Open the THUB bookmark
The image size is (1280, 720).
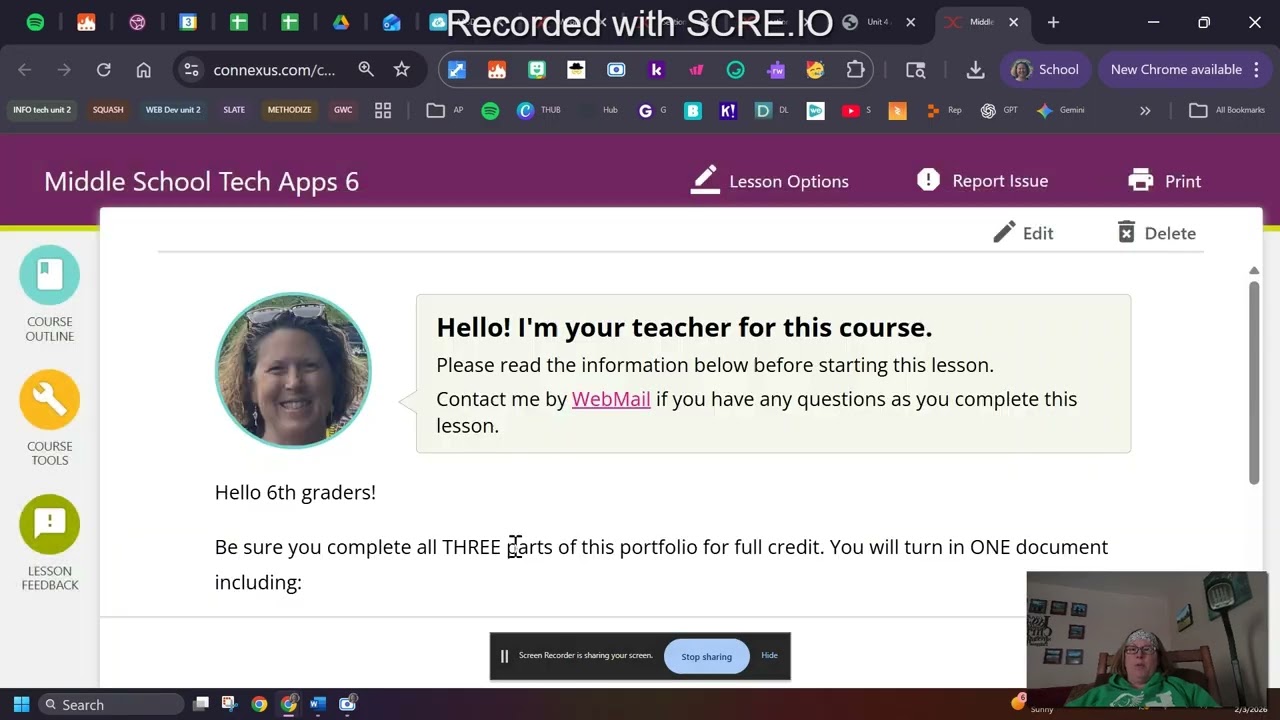[x=538, y=111]
